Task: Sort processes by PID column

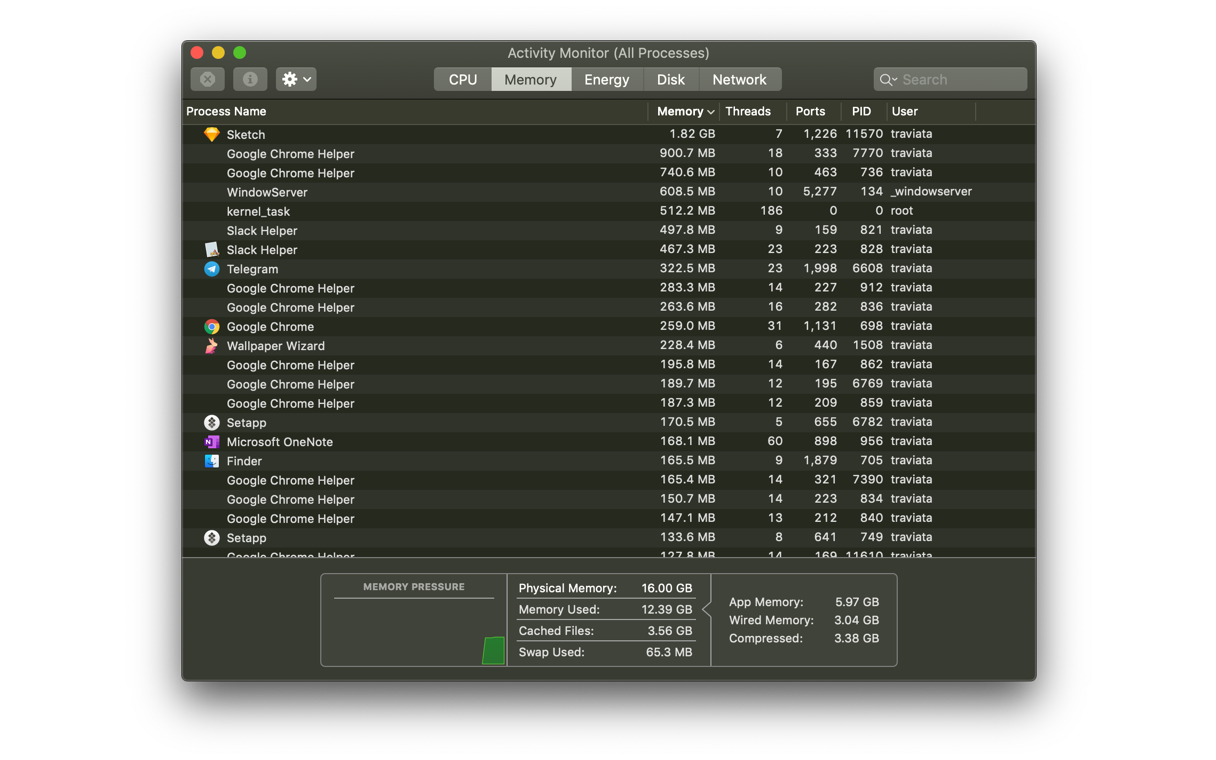Action: (x=861, y=111)
